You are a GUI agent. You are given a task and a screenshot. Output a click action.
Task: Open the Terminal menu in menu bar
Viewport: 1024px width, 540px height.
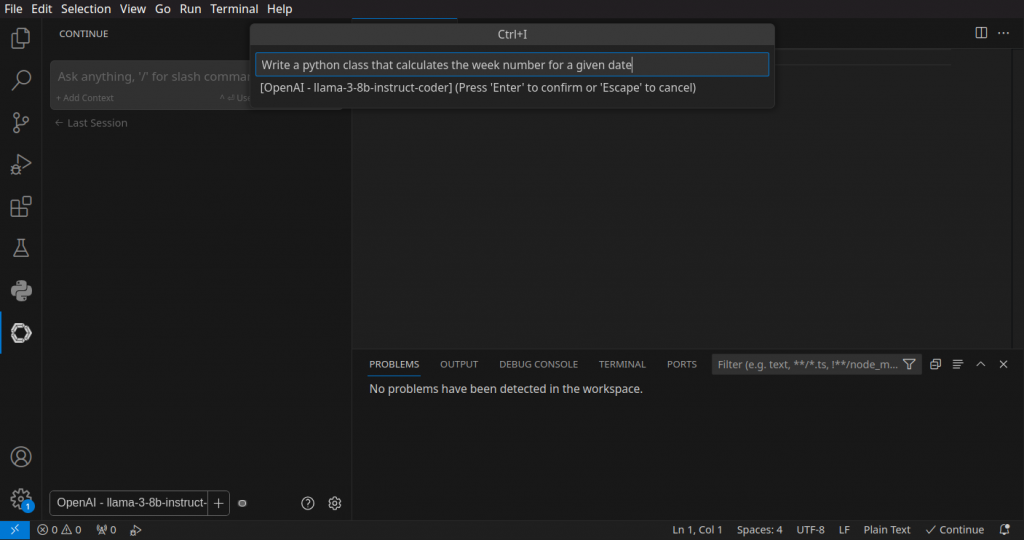(x=234, y=9)
